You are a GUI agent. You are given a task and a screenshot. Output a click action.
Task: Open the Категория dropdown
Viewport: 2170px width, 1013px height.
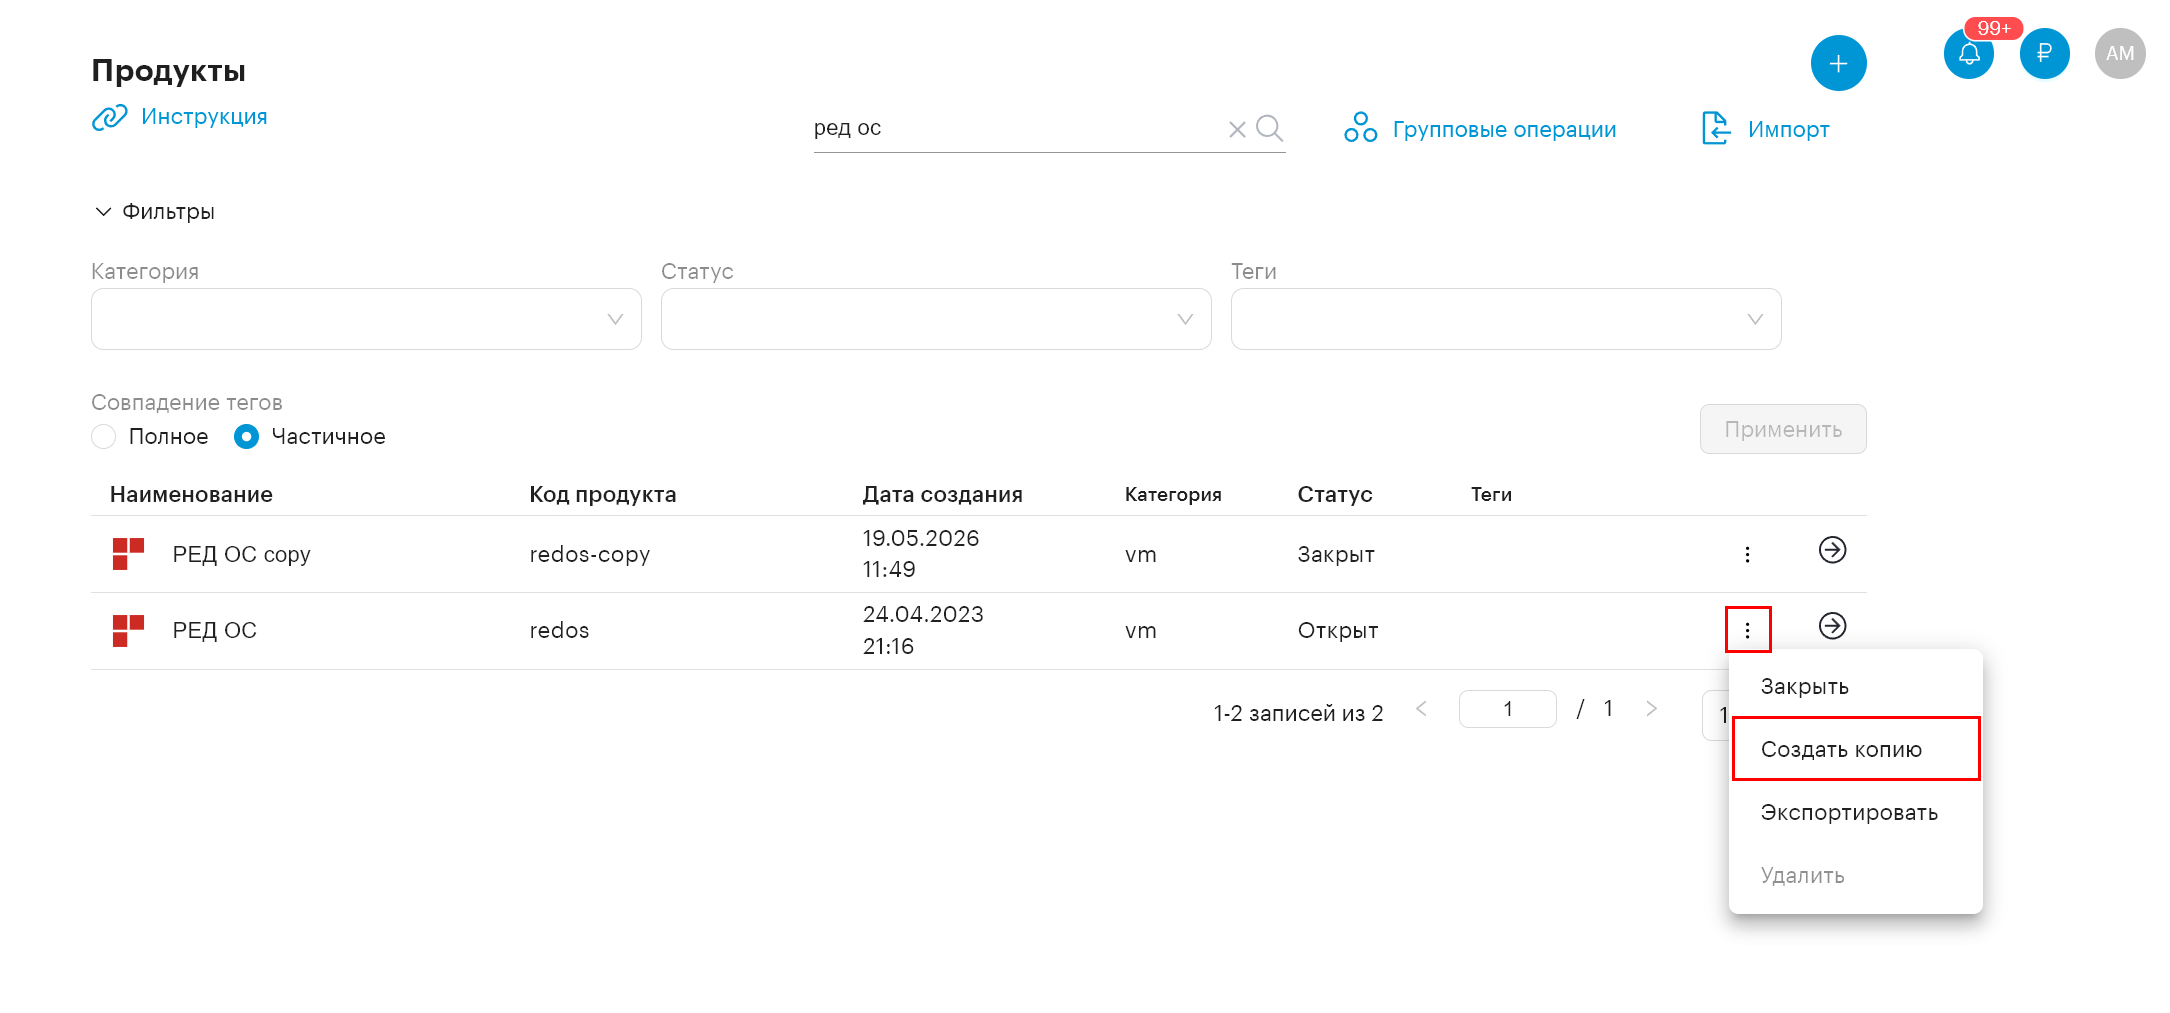pos(366,319)
